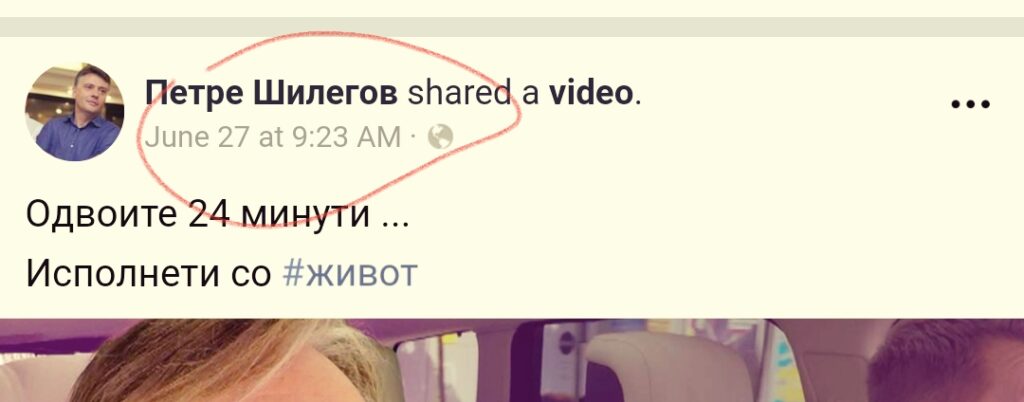Open the June 27 at 9:23 AM timestamp
This screenshot has width=1024, height=402.
[x=273, y=137]
